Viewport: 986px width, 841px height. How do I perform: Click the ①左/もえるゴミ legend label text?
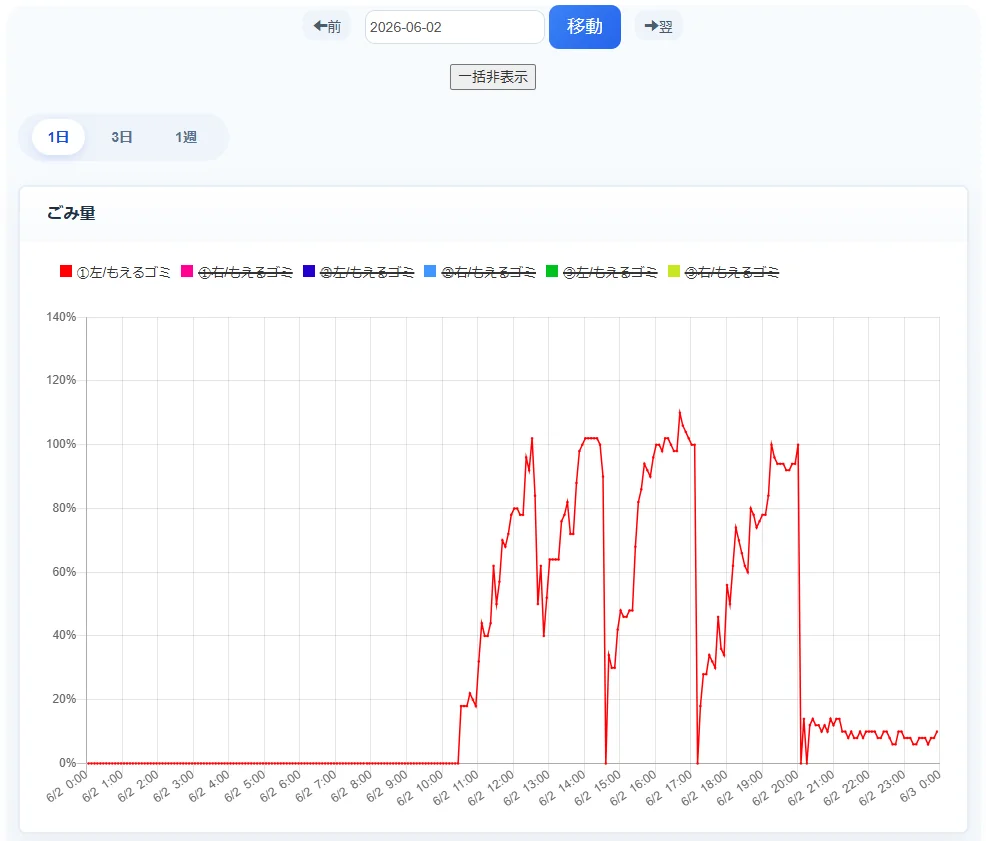click(x=123, y=272)
